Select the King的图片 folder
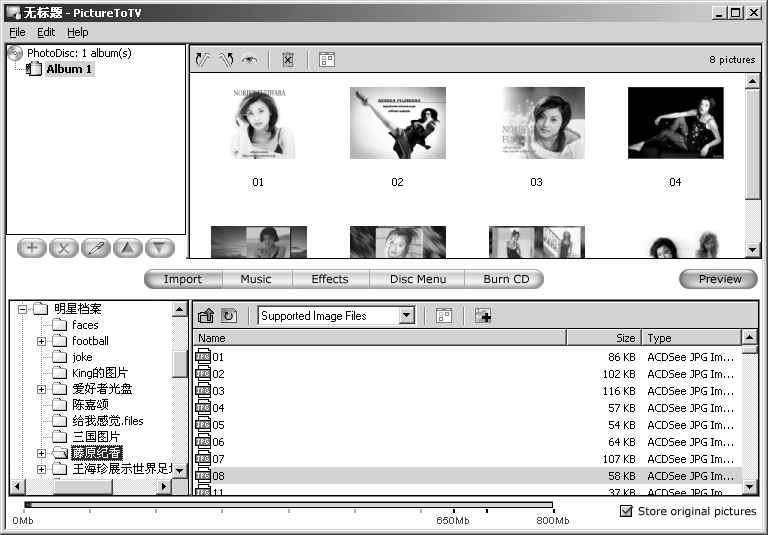768x535 pixels. [x=100, y=373]
